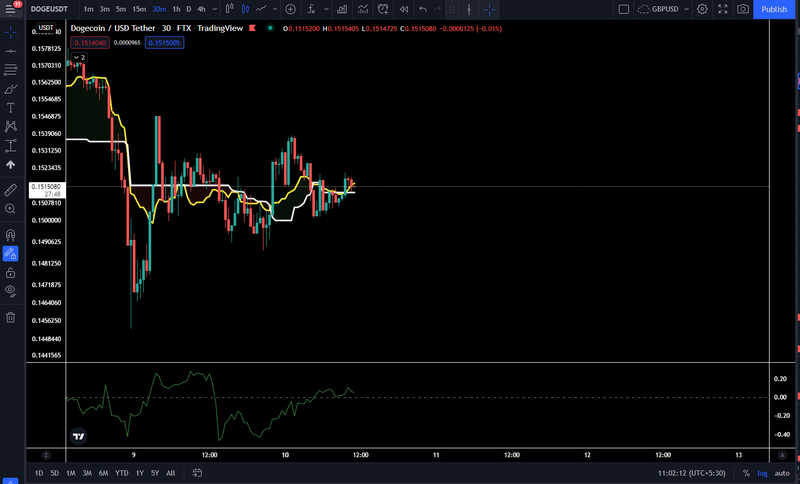Viewport: 800px width, 484px height.
Task: Click the DOGEUSDT symbol search
Action: pyautogui.click(x=49, y=9)
